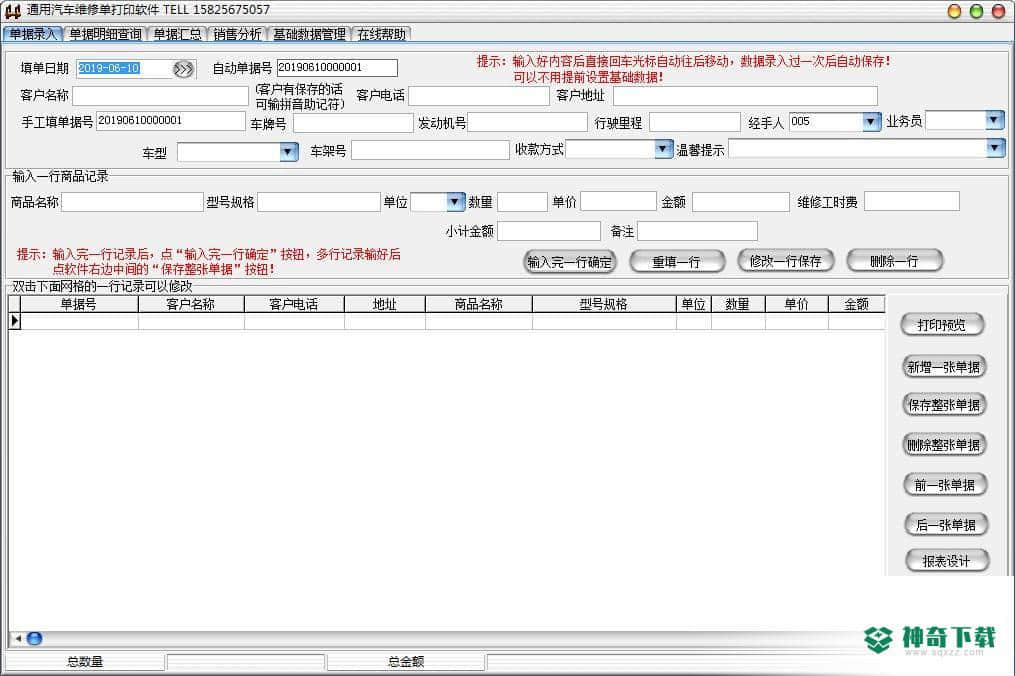The height and width of the screenshot is (676, 1015).
Task: Minimize the window with the orange button
Action: 954,11
